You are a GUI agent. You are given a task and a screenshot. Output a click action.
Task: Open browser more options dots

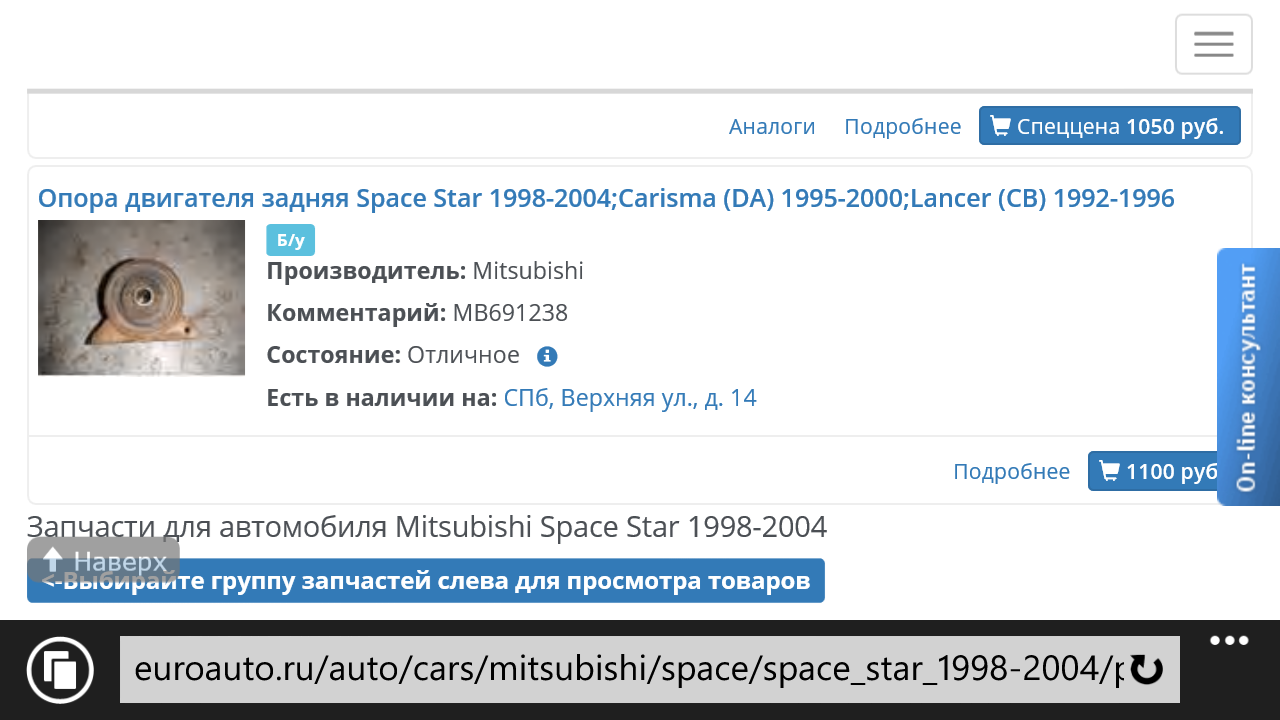click(1229, 641)
